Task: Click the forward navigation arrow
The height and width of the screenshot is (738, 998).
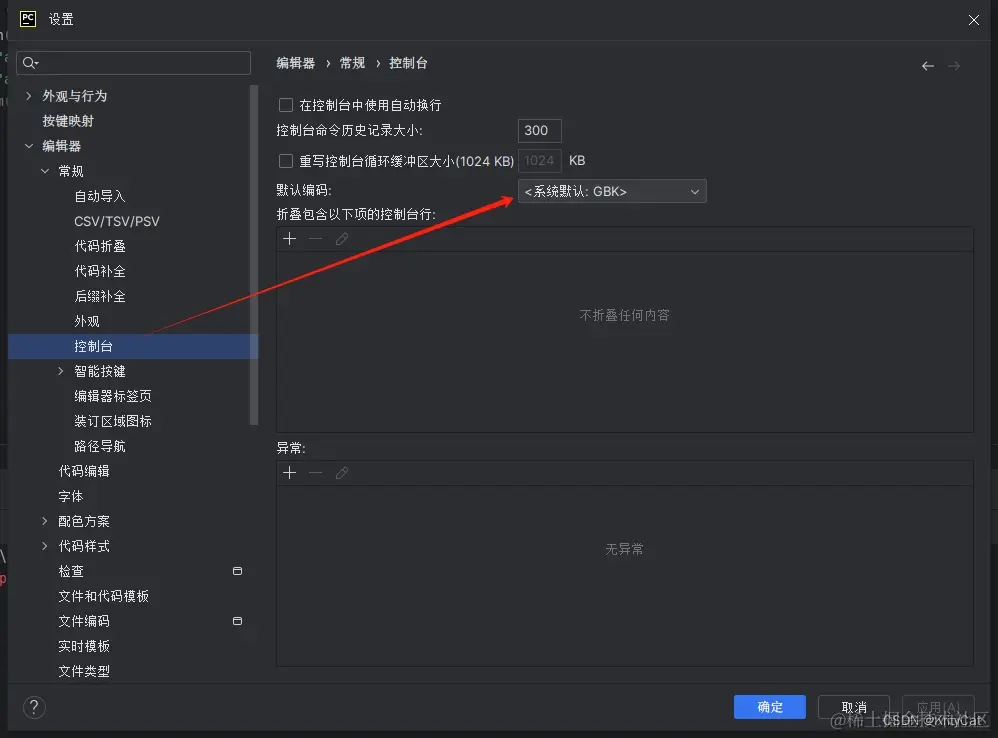Action: (954, 64)
